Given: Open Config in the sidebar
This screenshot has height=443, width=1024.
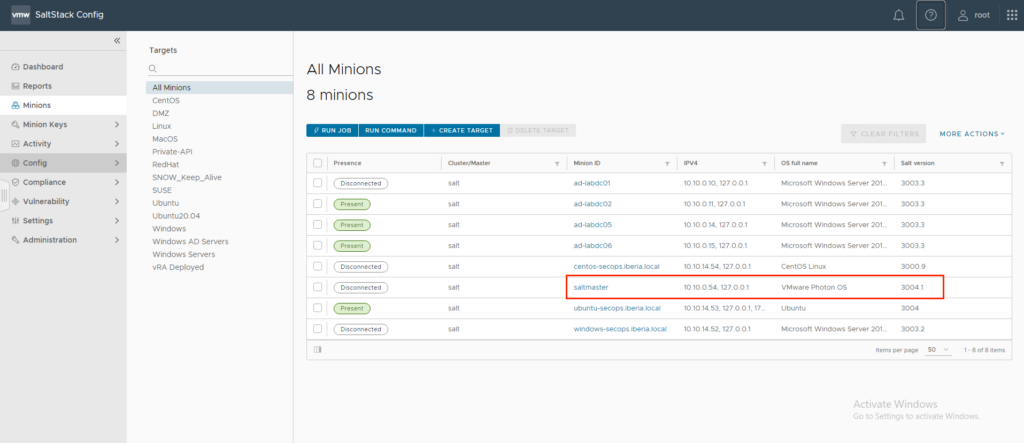Looking at the screenshot, I should 35,163.
